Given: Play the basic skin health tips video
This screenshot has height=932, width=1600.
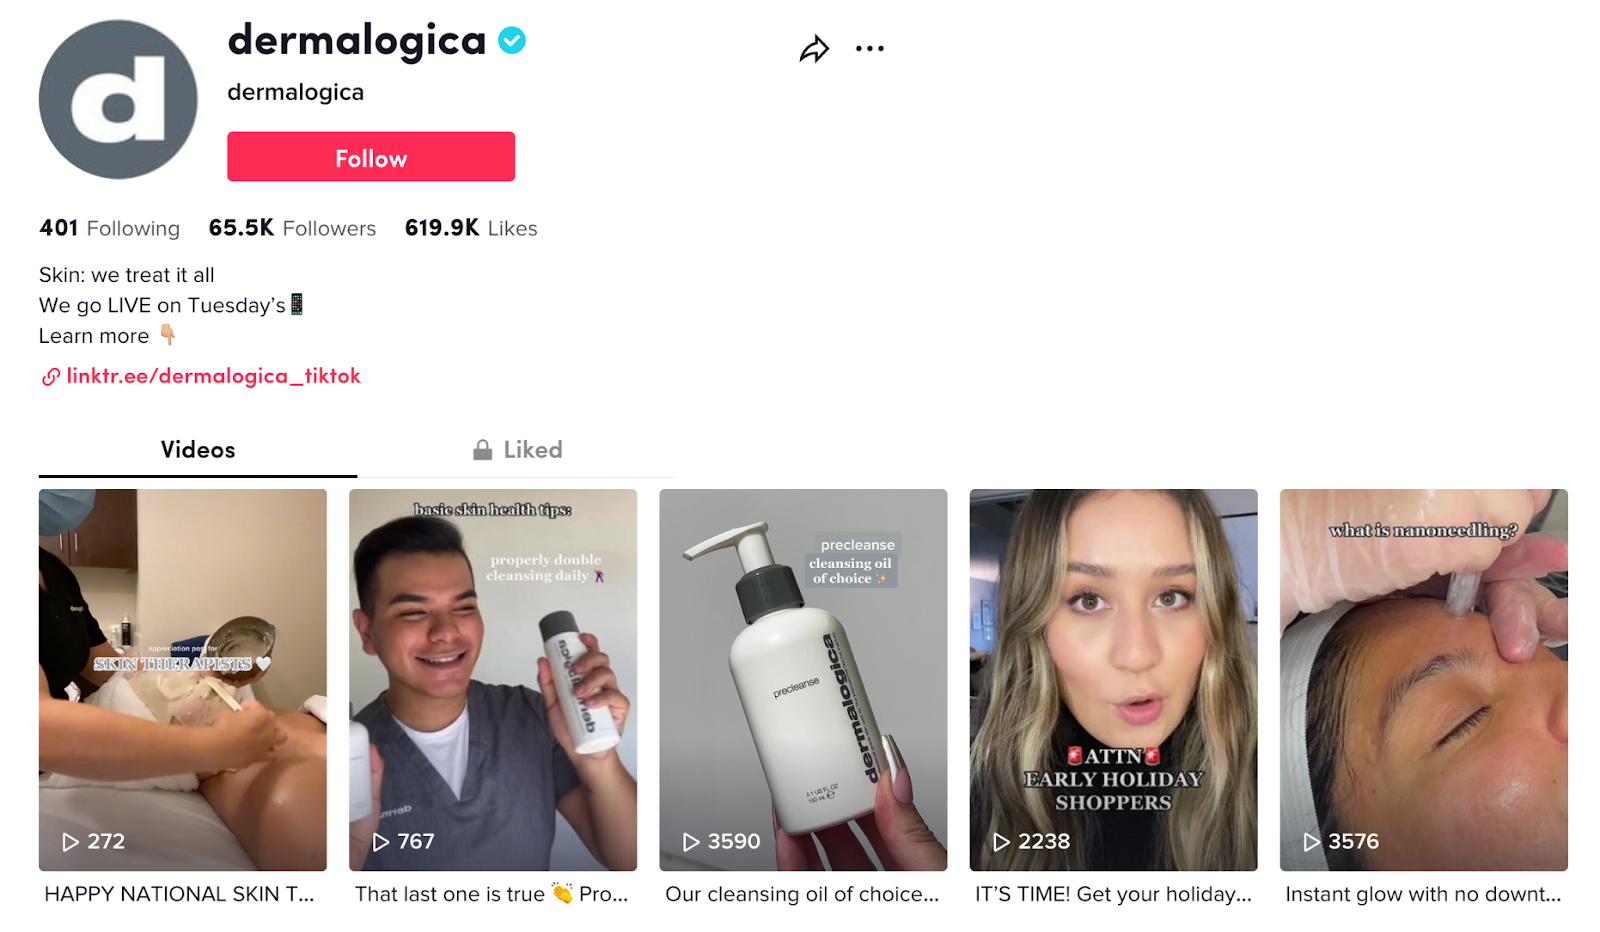Looking at the screenshot, I should tap(493, 680).
